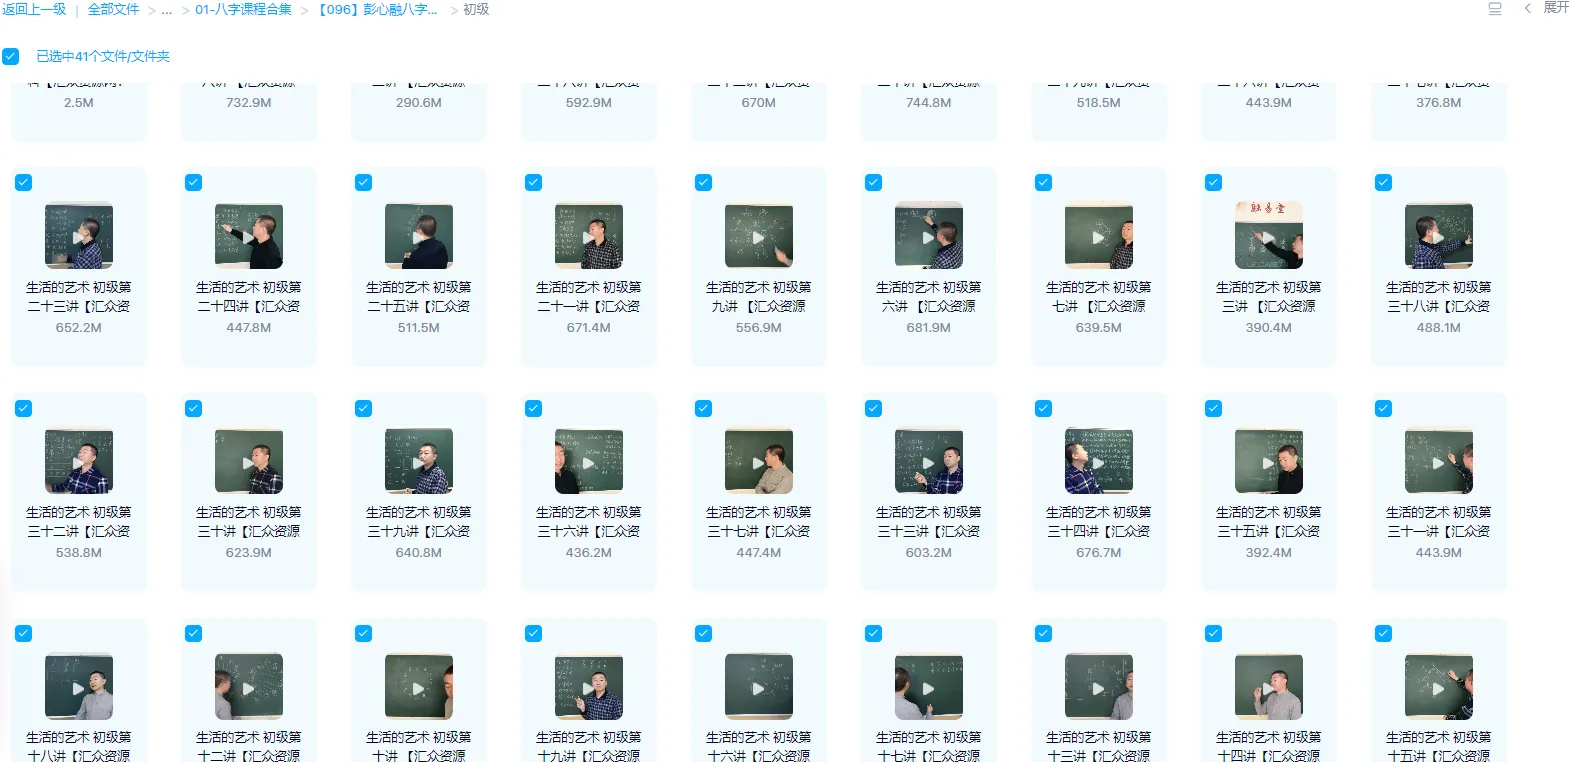Click the 初级 breadcrumb label
Screen dimensions: 1569x762
476,9
